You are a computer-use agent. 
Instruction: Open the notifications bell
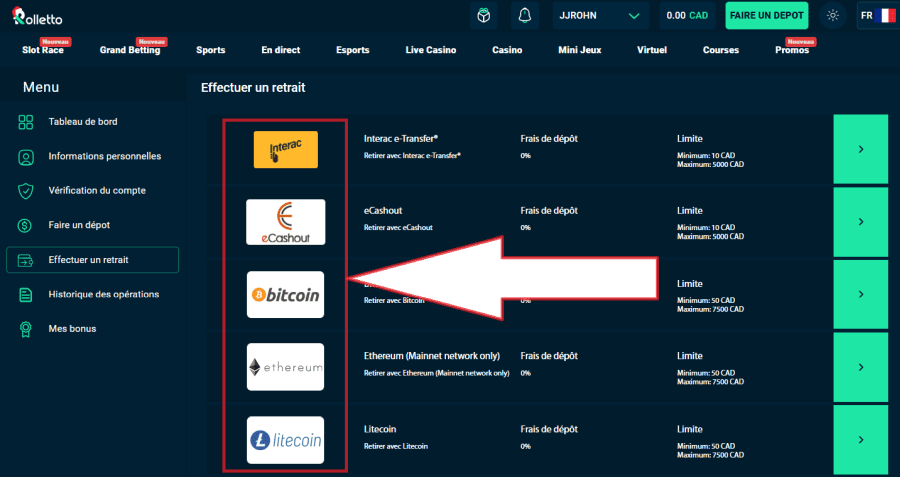(x=525, y=15)
